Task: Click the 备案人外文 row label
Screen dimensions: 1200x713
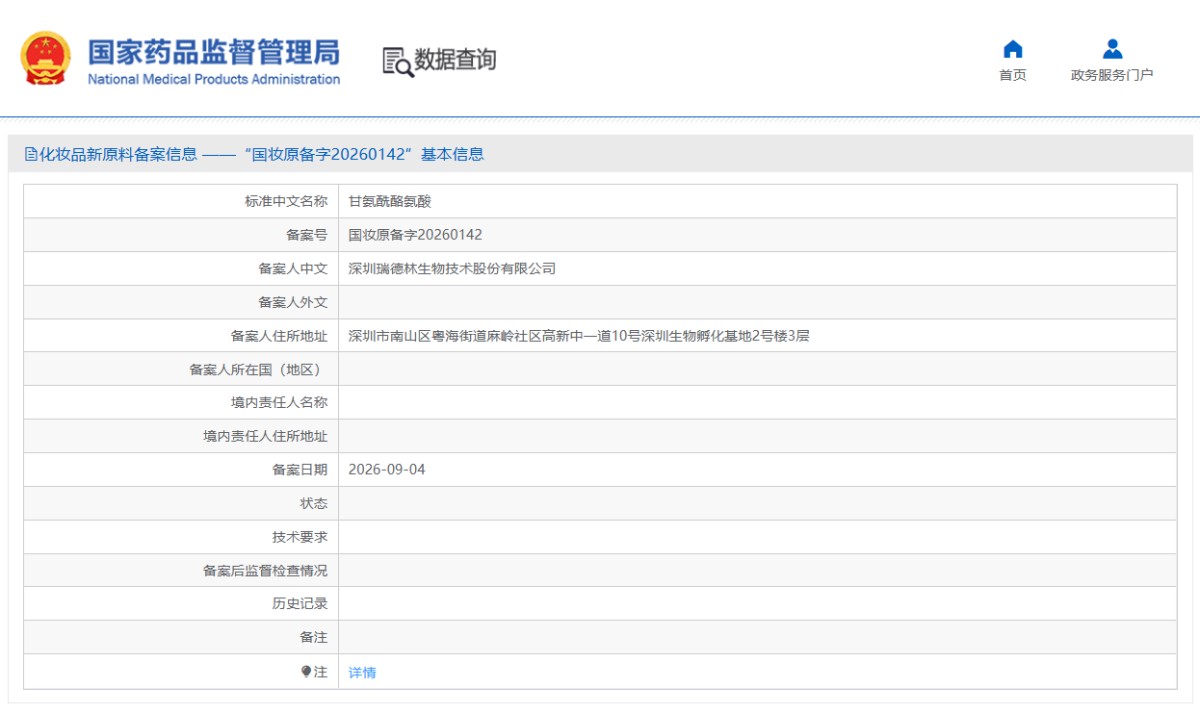Action: [293, 302]
